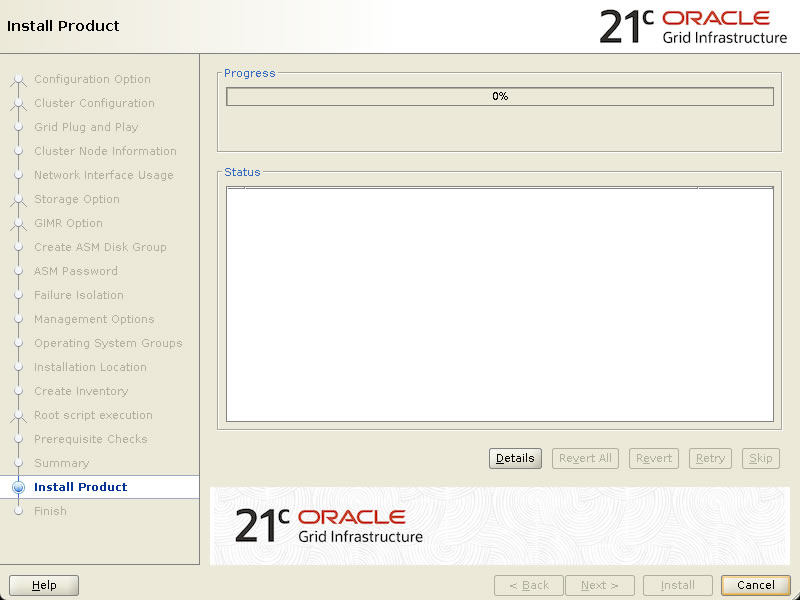Click the GIMR Option step node icon
This screenshot has width=800, height=600.
tap(18, 223)
